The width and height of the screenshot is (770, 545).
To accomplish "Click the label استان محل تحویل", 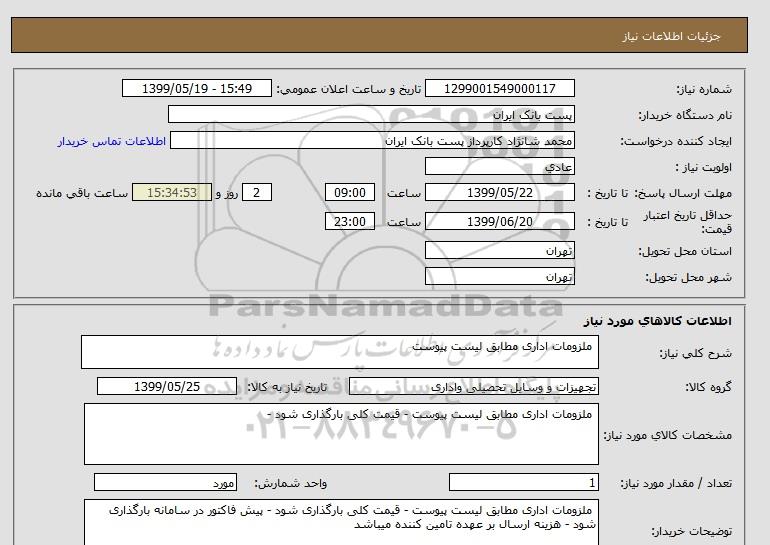I will [685, 251].
